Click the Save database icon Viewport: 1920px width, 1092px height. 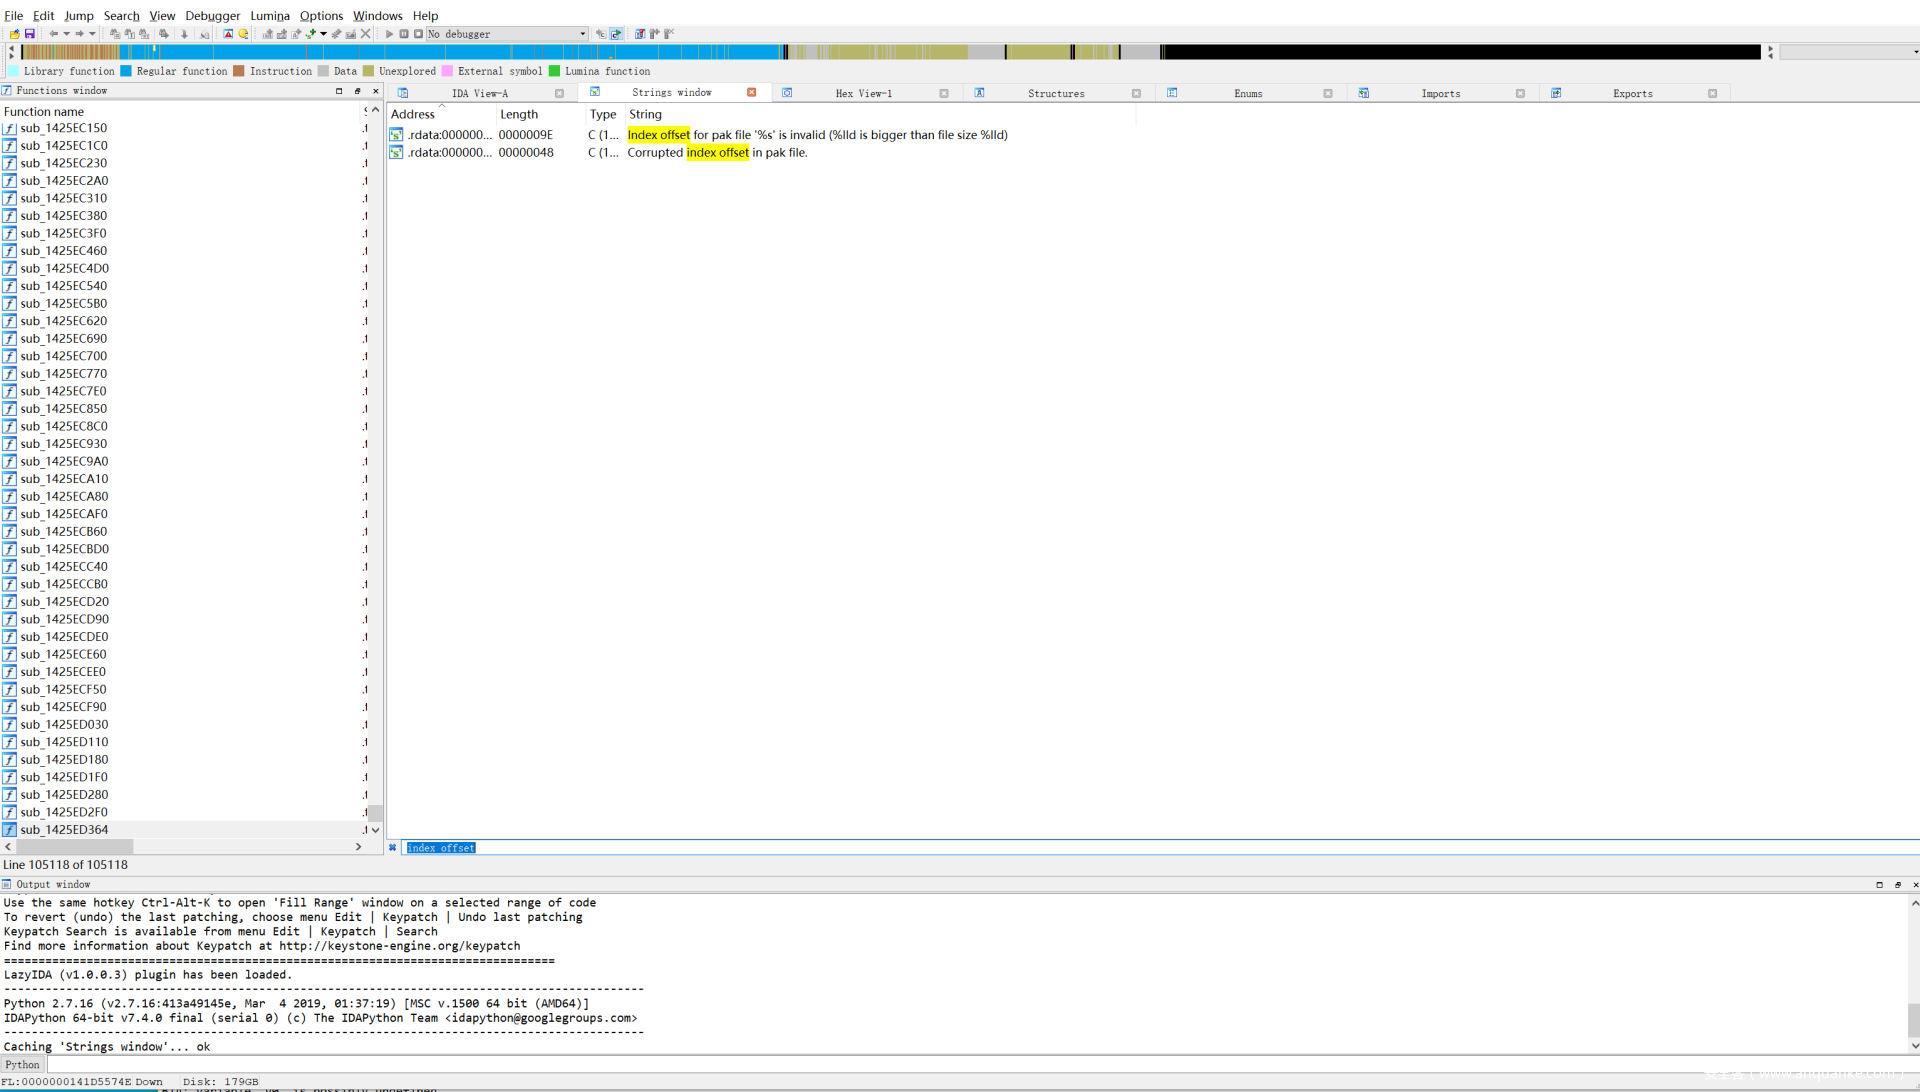coord(30,34)
